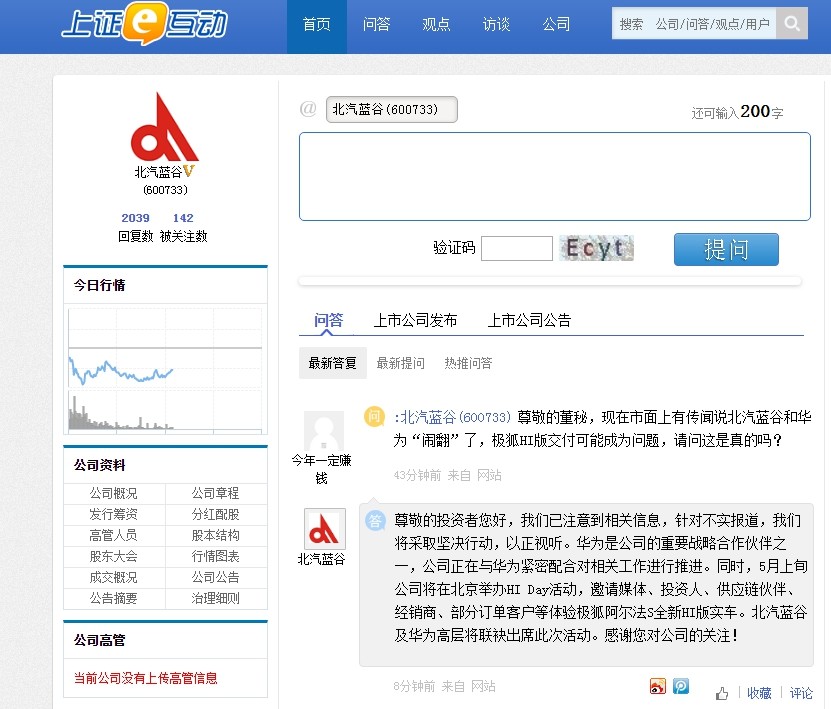Switch to 上市公司发布 tab

tap(415, 320)
